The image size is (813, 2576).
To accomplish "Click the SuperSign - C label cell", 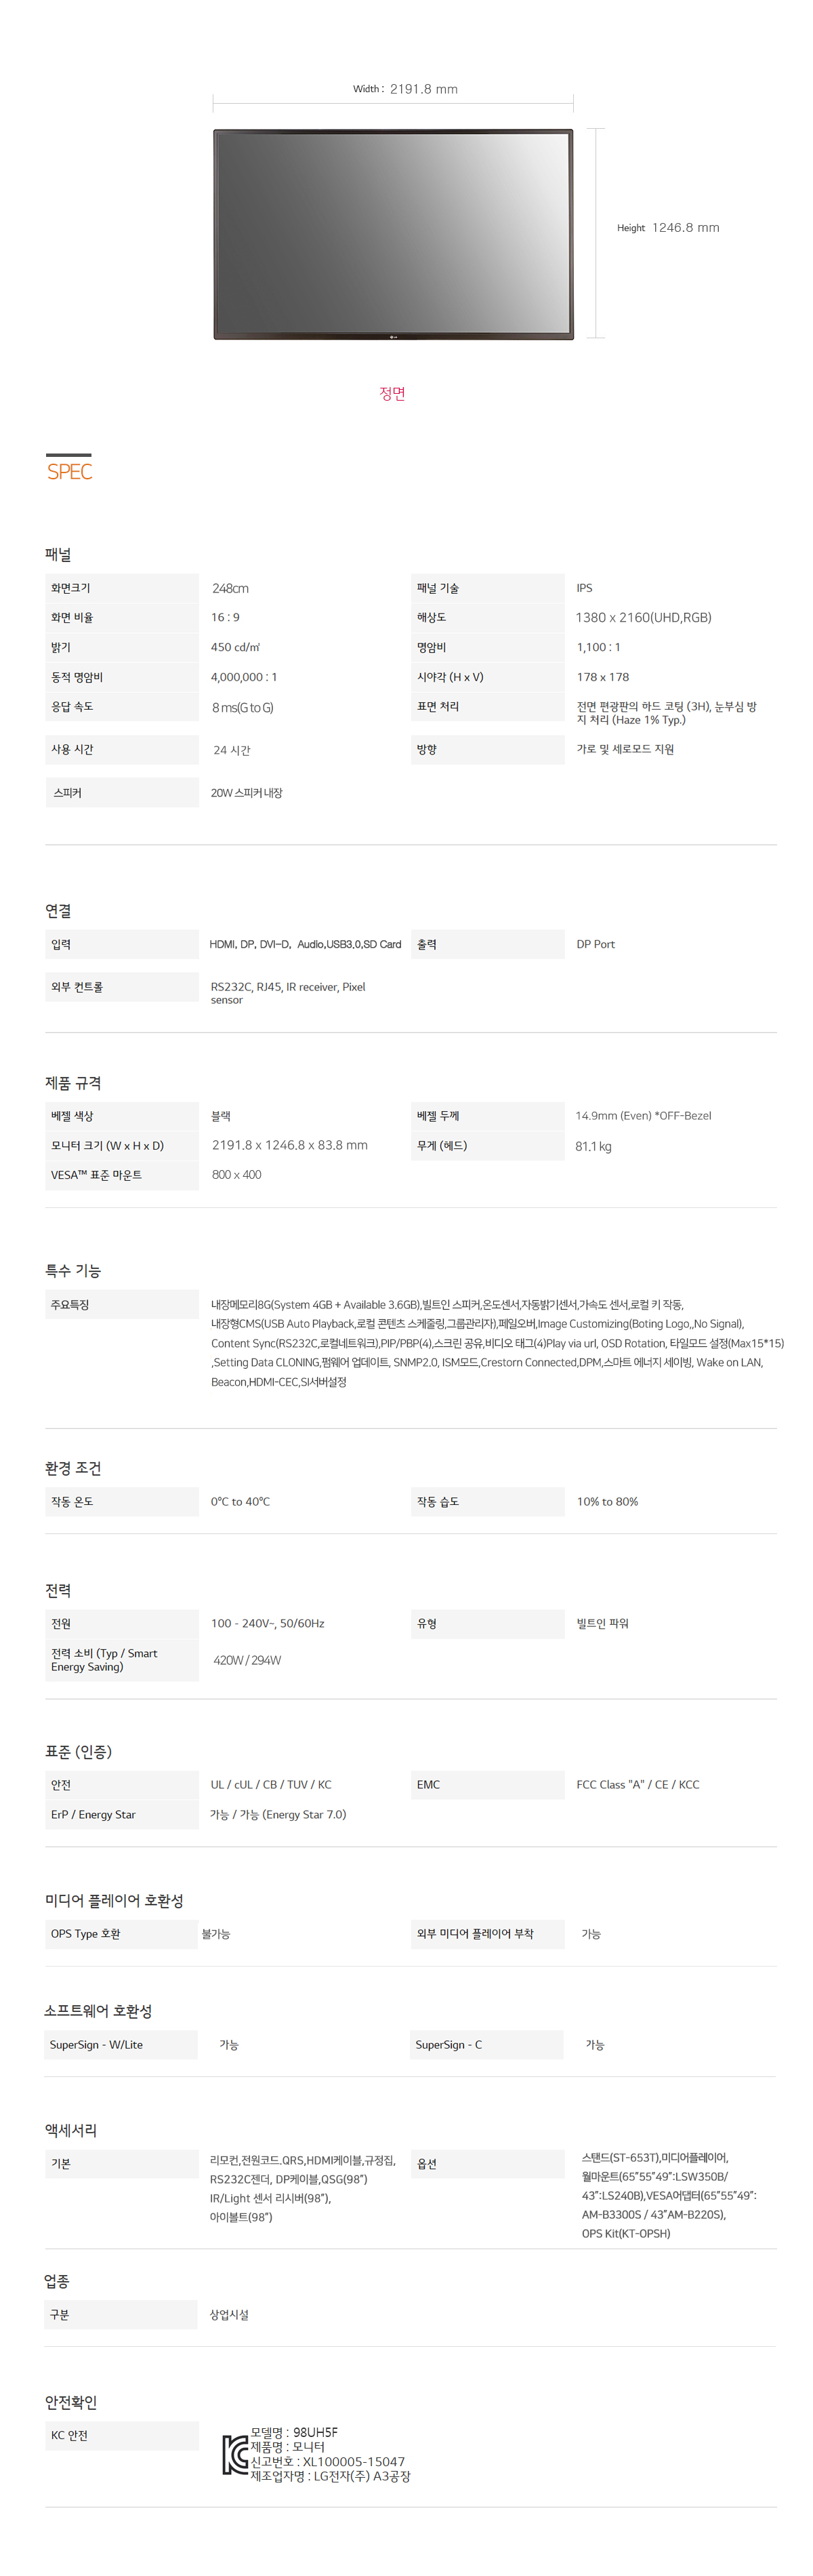I will click(487, 2044).
